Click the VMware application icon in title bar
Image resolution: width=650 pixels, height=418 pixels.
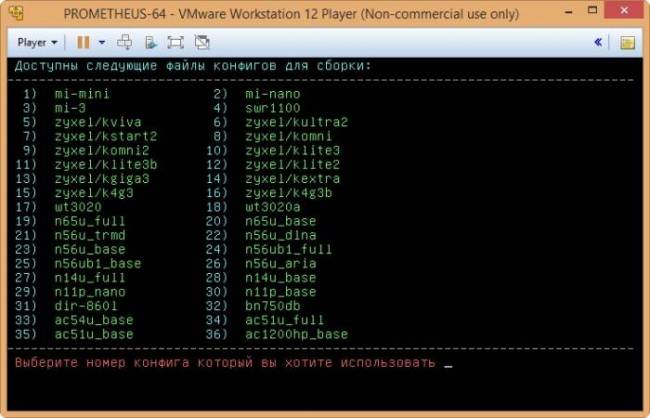click(x=16, y=13)
